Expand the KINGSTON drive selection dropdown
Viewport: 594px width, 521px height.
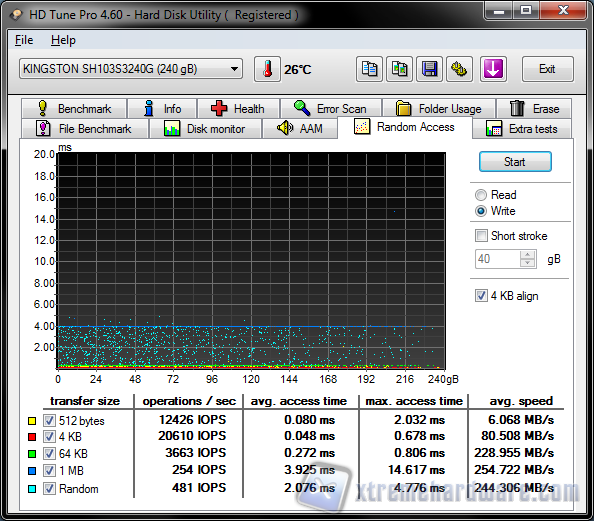tap(234, 69)
